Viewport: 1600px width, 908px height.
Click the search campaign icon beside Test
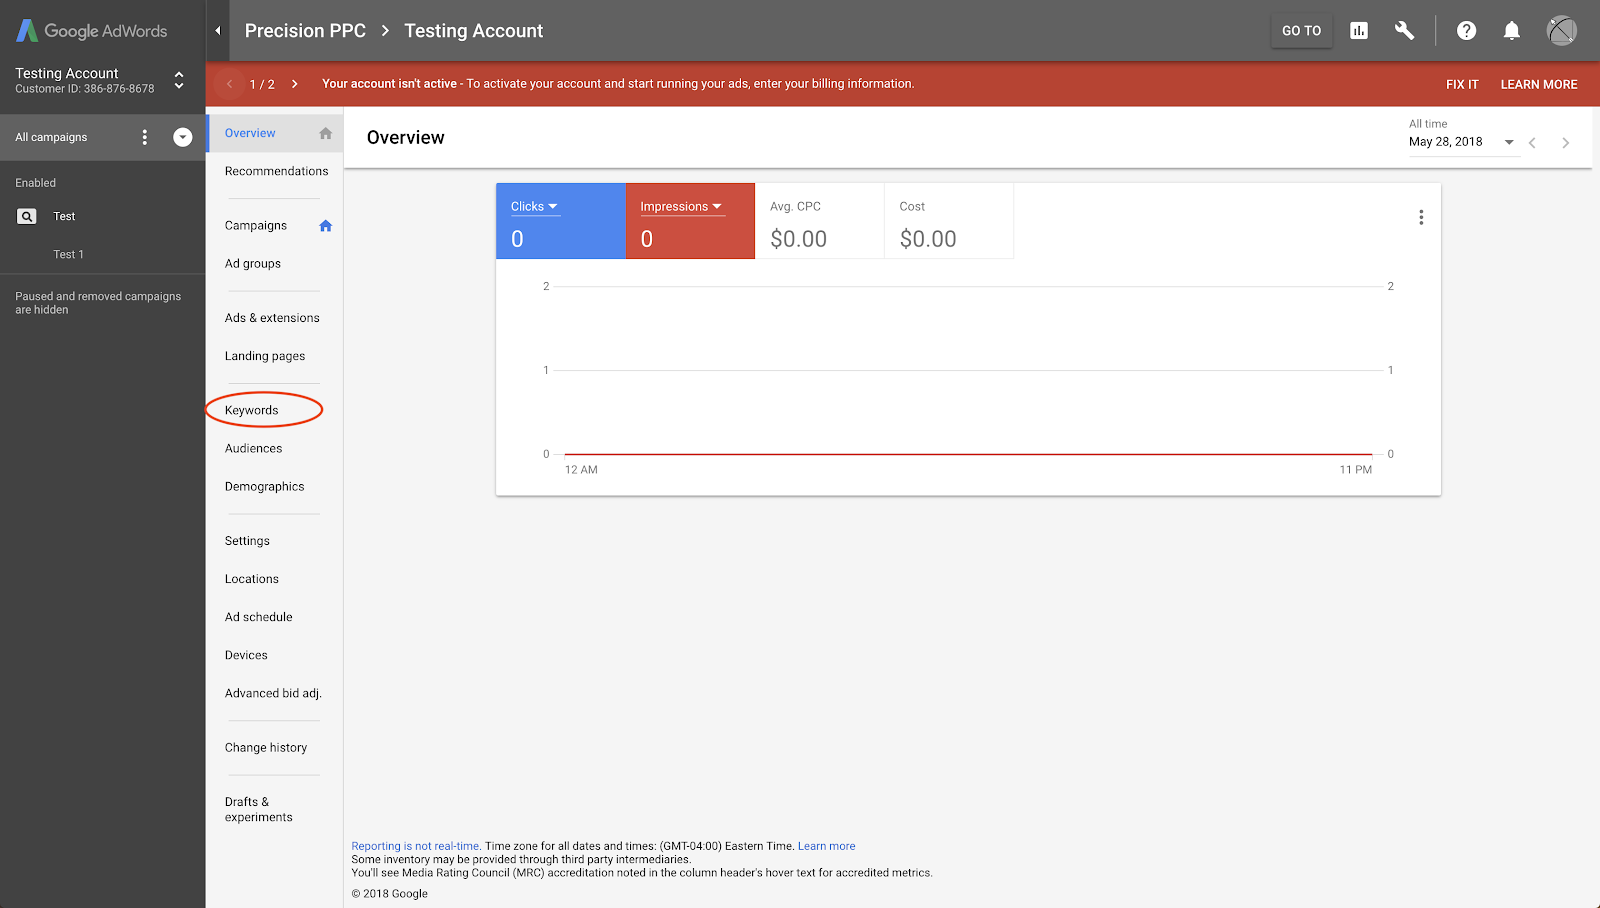coord(27,216)
